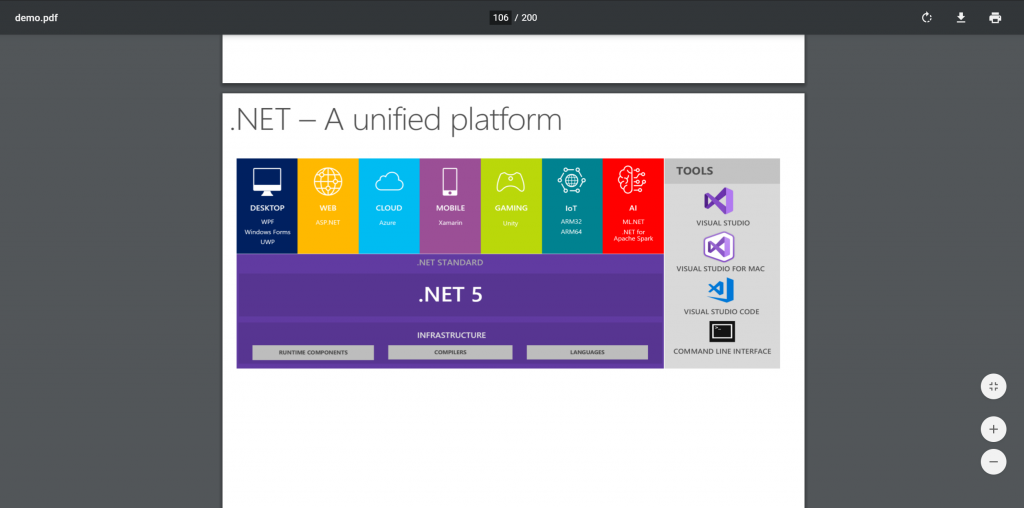Click the VISUAL STUDIO CODE label
The width and height of the screenshot is (1024, 508).
pyautogui.click(x=721, y=311)
